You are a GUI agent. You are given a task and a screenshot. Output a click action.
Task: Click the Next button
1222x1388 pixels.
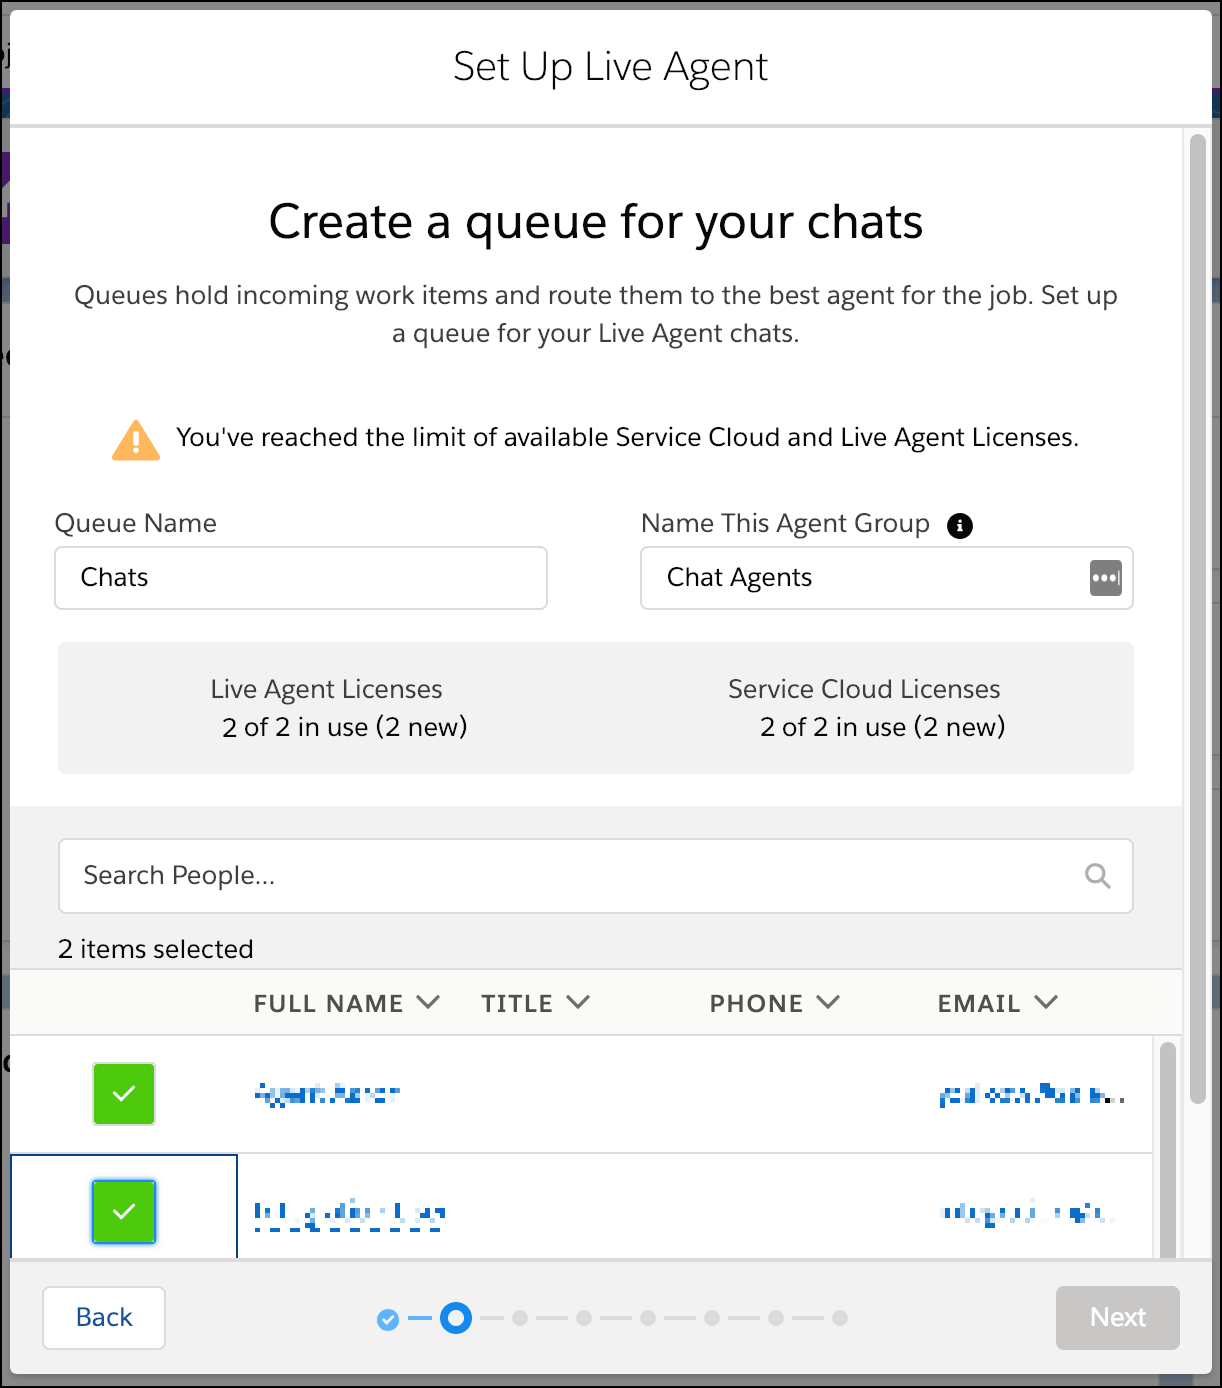coord(1117,1318)
